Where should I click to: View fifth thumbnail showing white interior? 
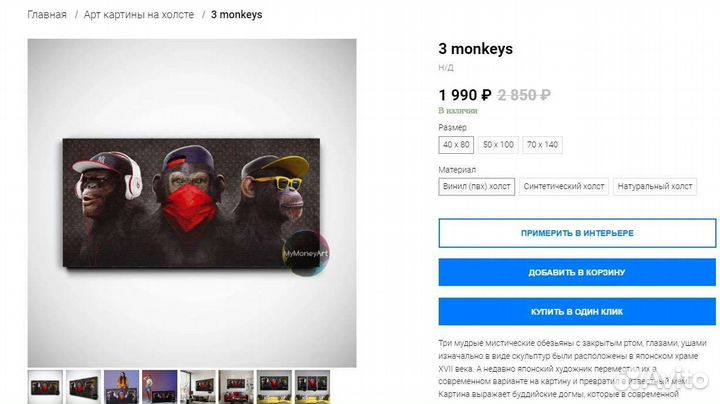pos(197,387)
